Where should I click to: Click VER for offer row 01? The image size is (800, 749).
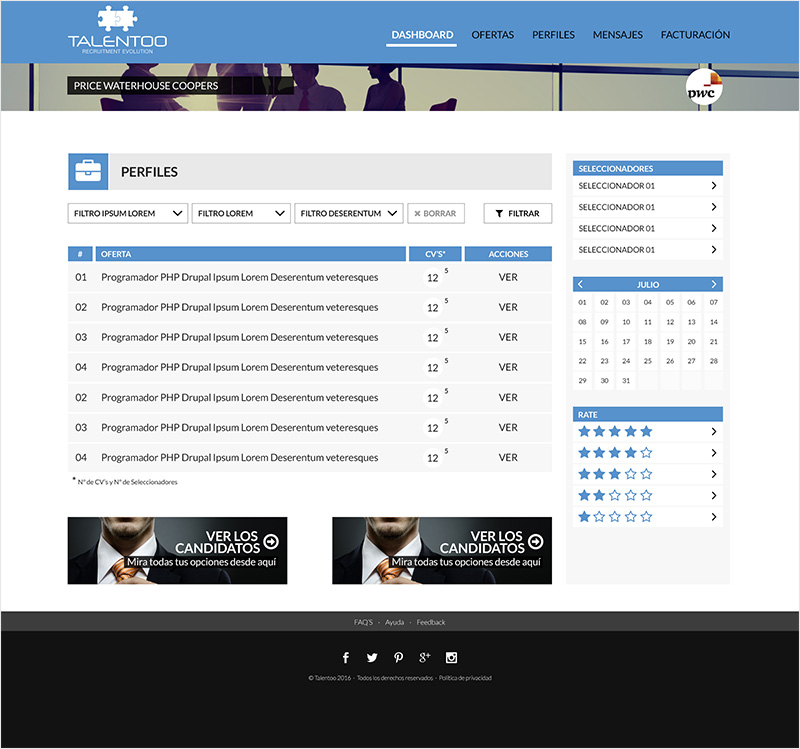click(508, 277)
